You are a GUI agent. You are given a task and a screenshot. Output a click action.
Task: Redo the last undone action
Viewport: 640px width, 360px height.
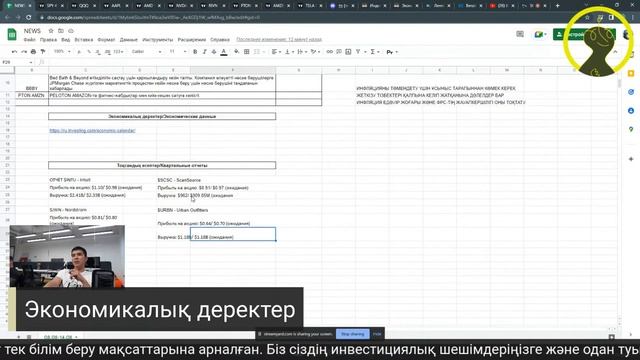[24, 52]
